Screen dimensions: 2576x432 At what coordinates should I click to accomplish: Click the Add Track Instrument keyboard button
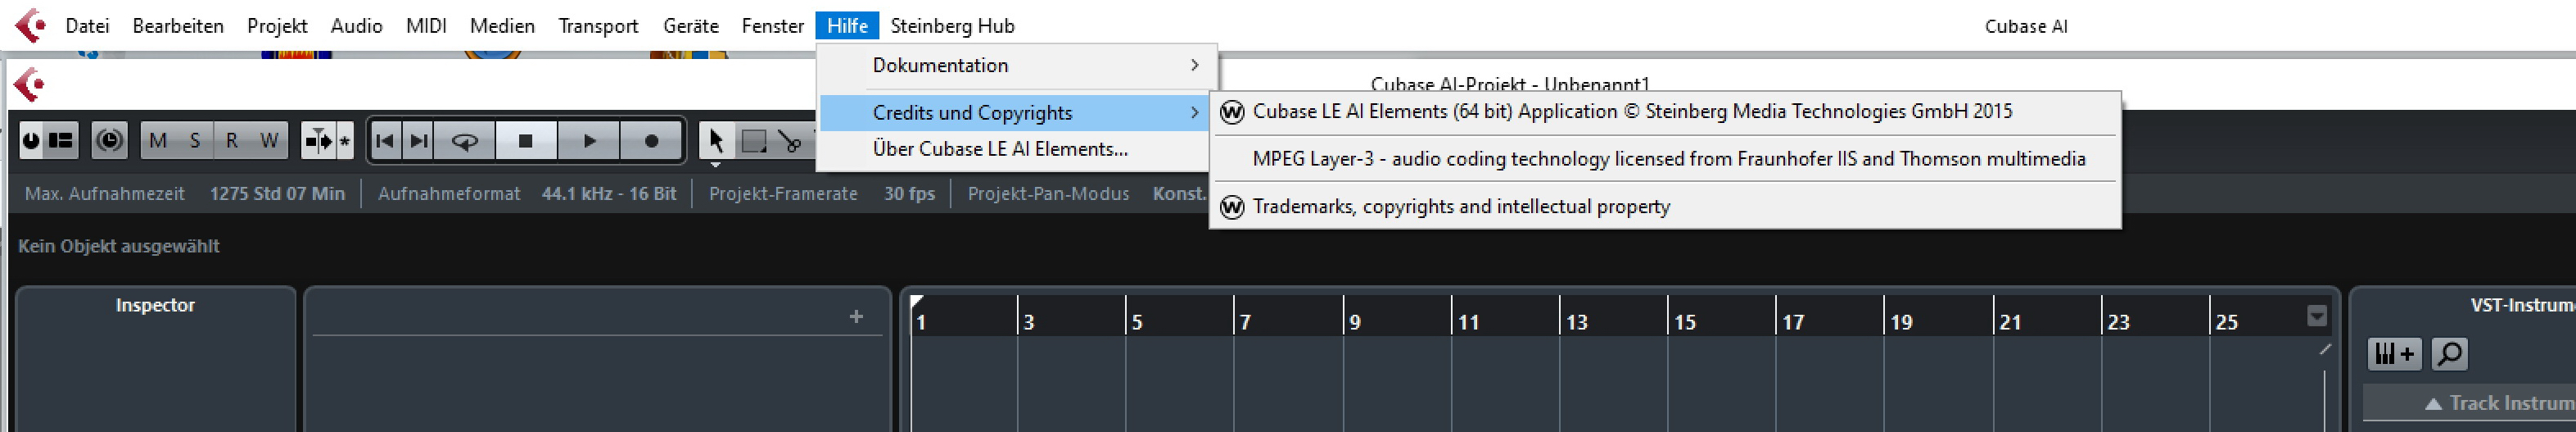2395,353
